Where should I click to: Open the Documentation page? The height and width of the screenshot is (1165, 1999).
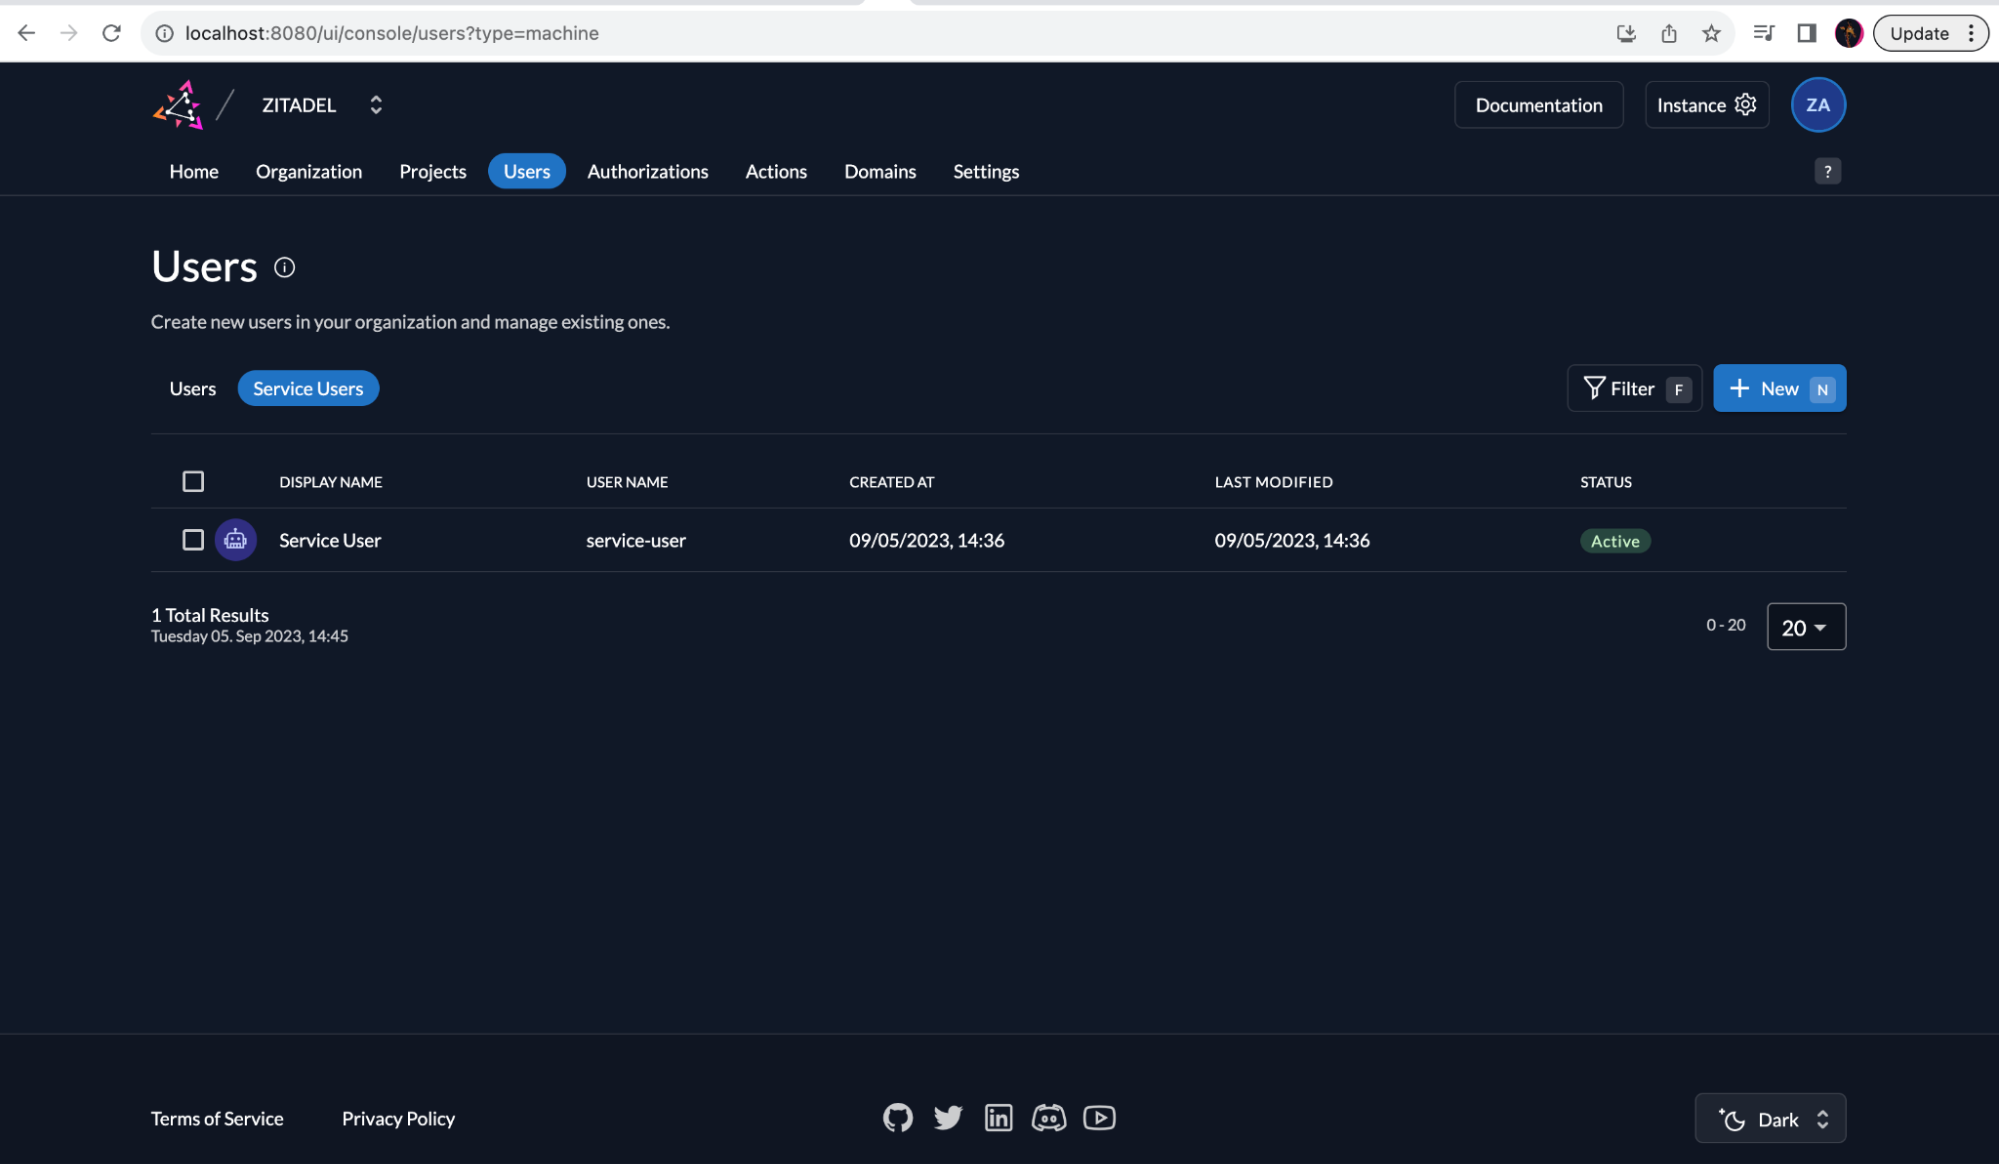click(x=1539, y=104)
